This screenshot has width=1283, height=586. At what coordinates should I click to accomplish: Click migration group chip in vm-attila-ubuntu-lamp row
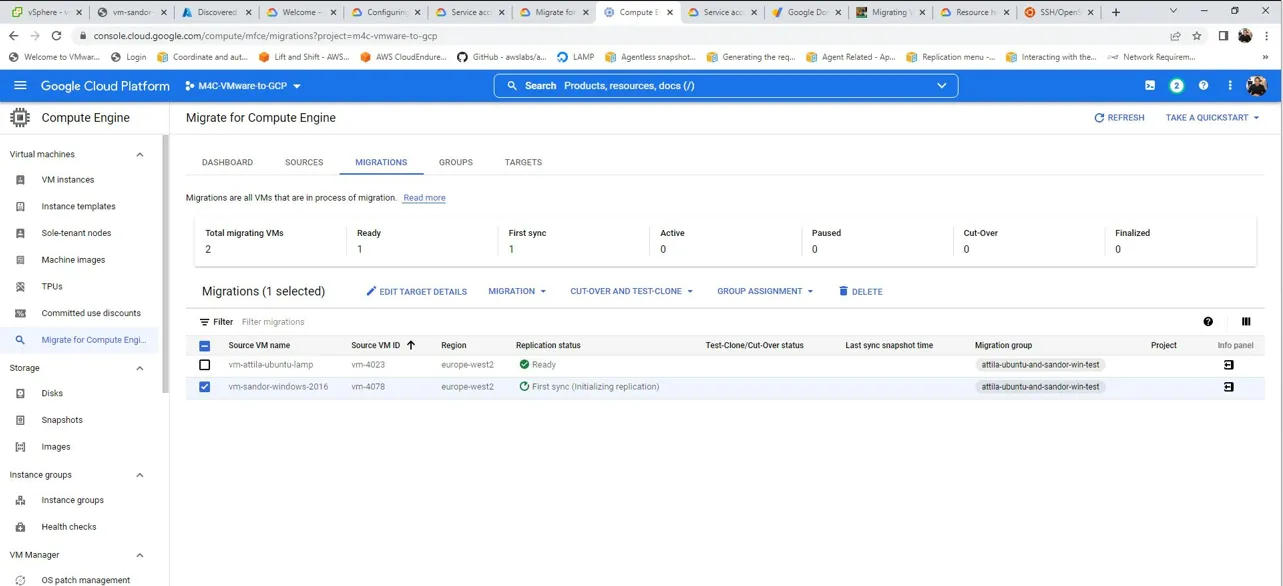tap(1040, 365)
